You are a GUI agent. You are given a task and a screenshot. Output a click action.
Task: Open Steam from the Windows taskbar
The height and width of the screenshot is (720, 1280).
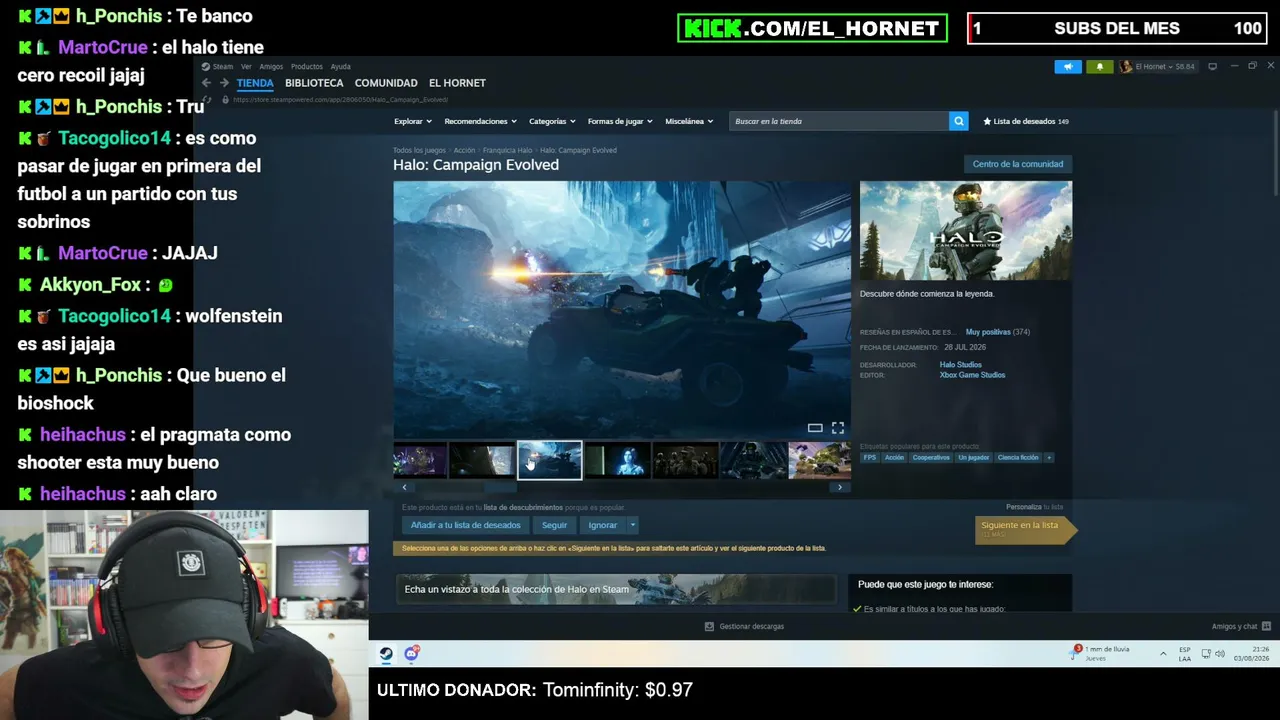click(386, 654)
